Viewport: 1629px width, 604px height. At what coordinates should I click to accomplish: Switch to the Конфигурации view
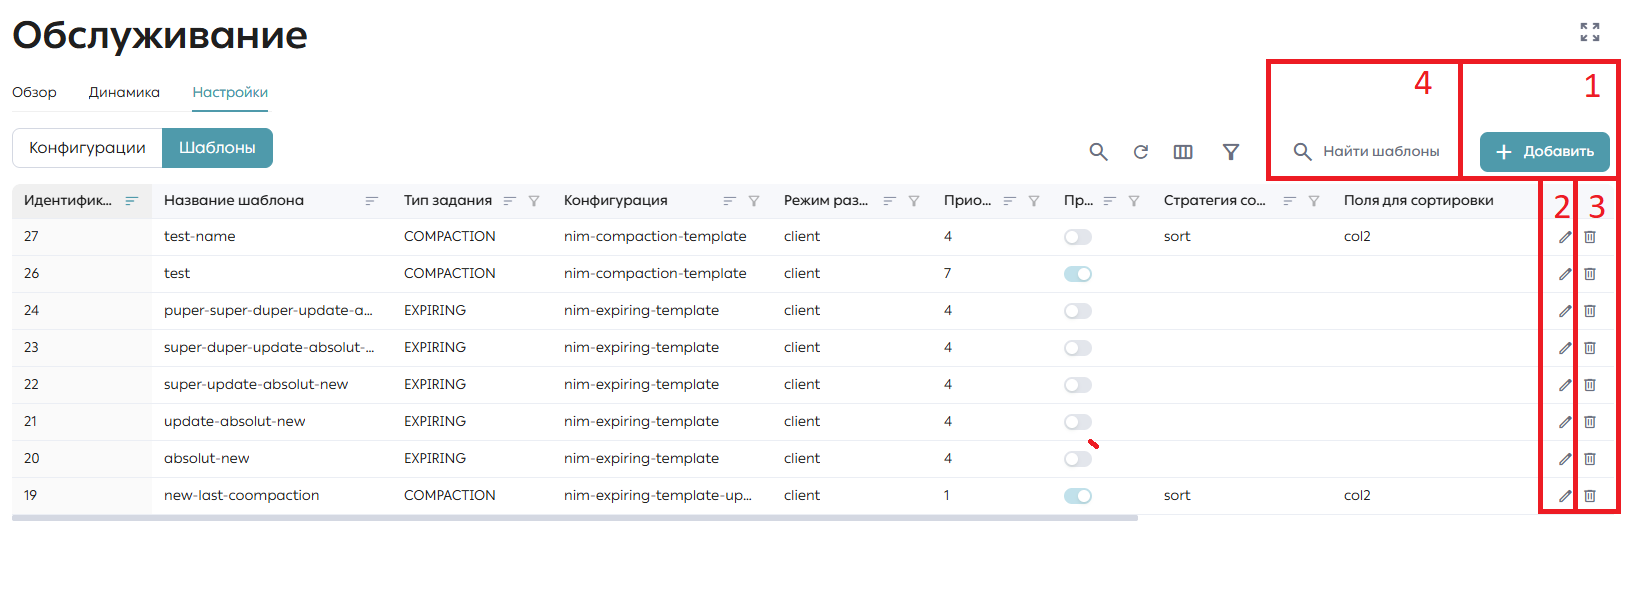(x=87, y=148)
